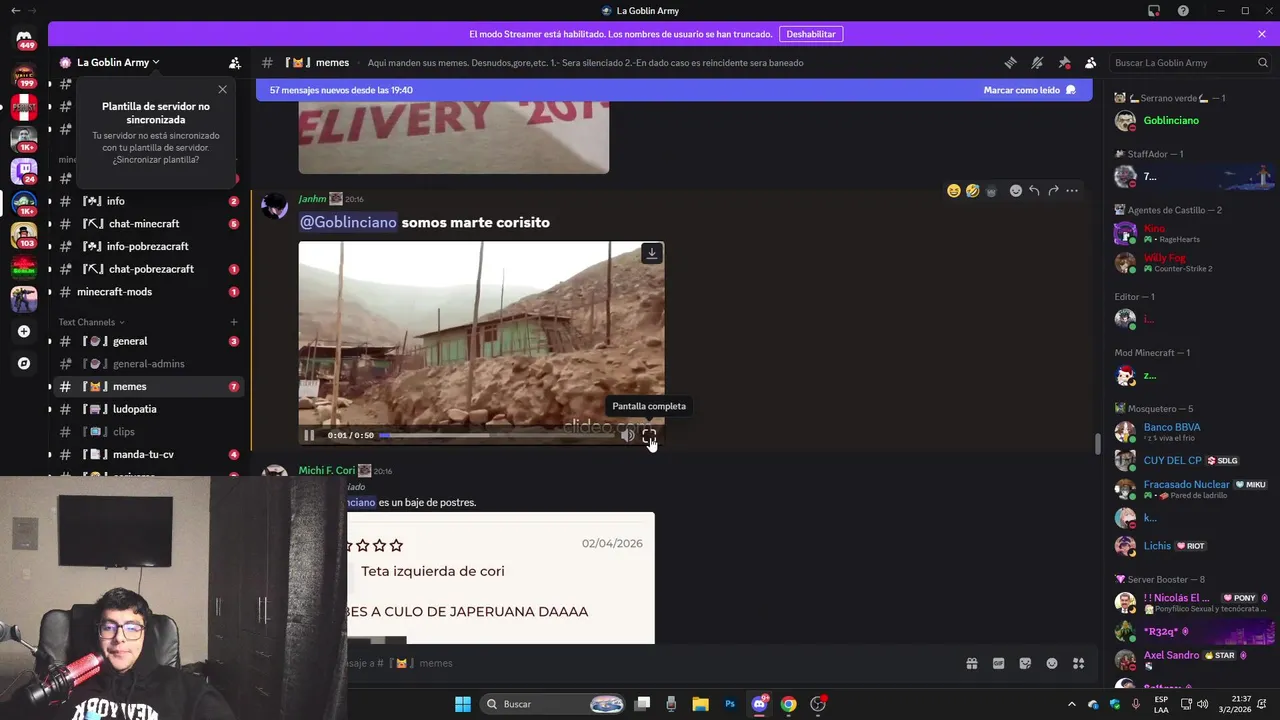Open the review image with Teta izquierda de cori
This screenshot has width=1280, height=720.
click(501, 578)
